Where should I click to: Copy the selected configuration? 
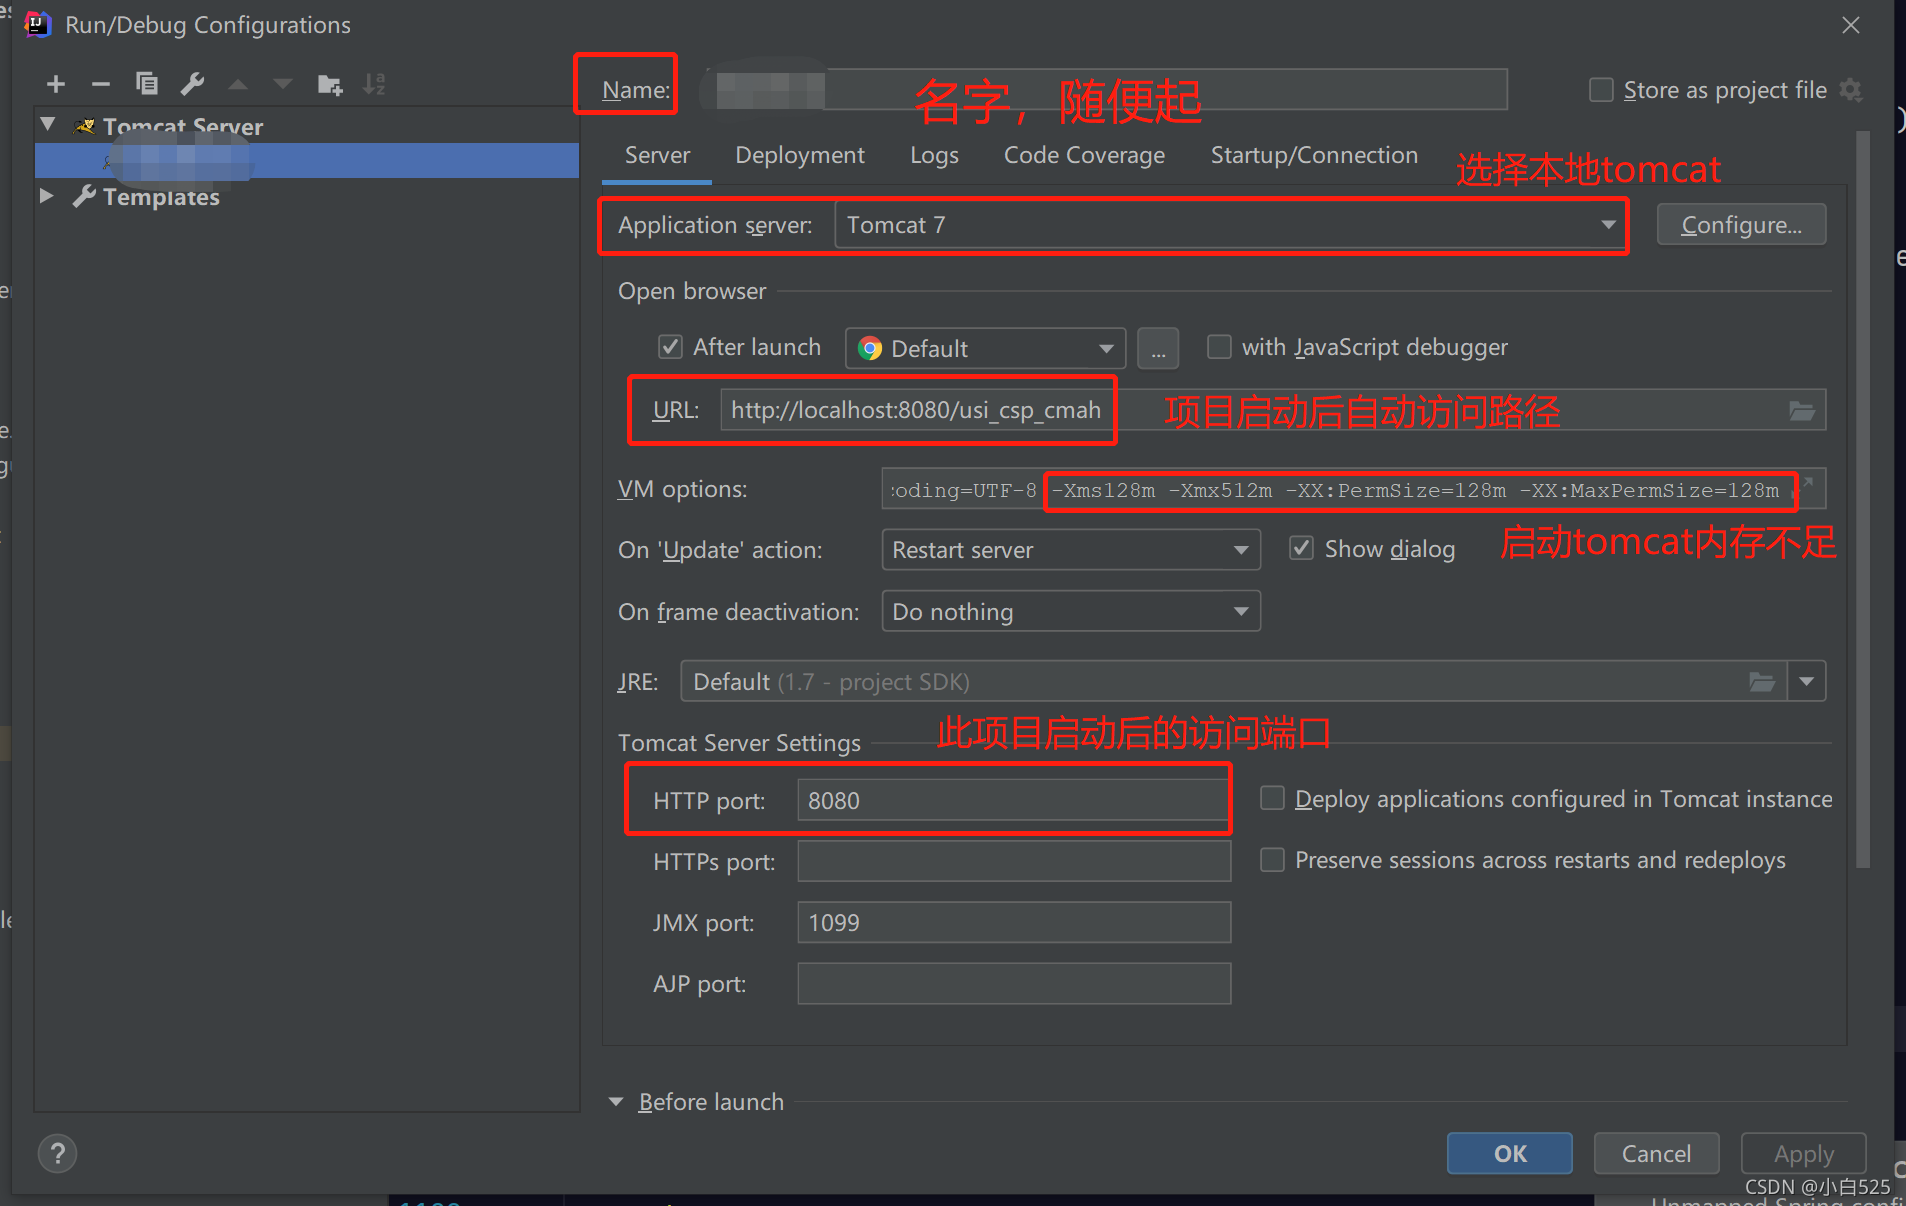point(146,84)
